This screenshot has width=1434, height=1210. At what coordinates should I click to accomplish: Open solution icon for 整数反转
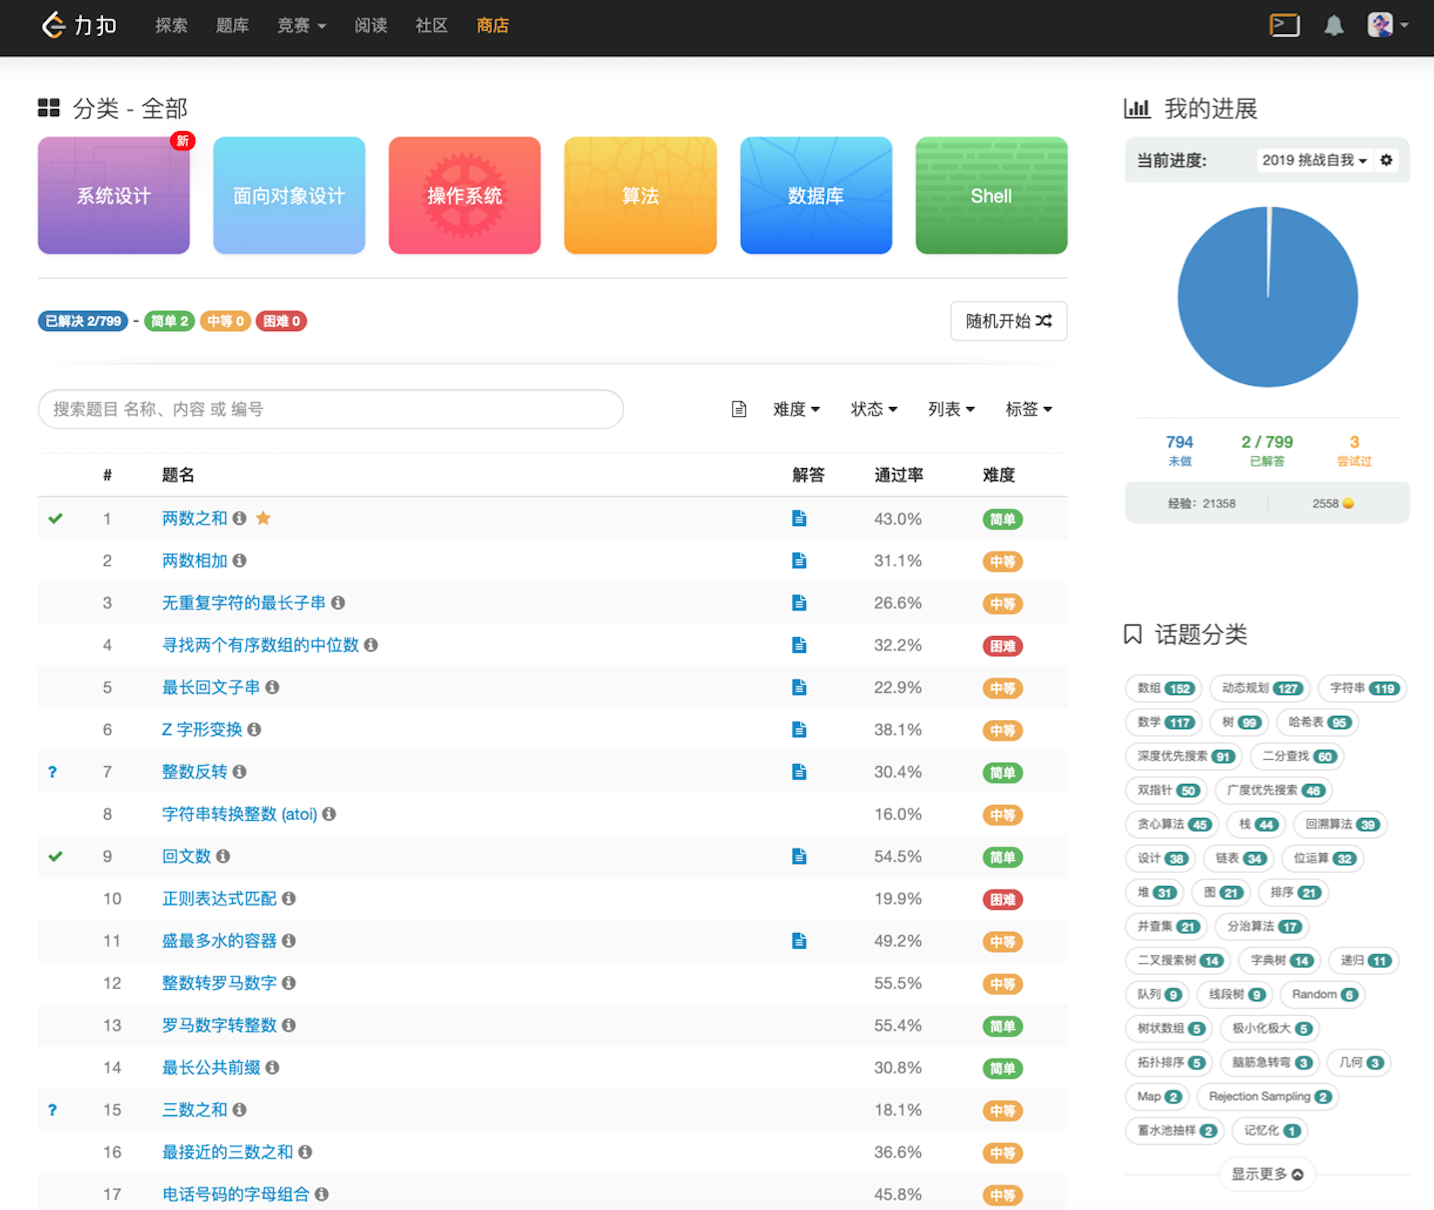coord(799,772)
